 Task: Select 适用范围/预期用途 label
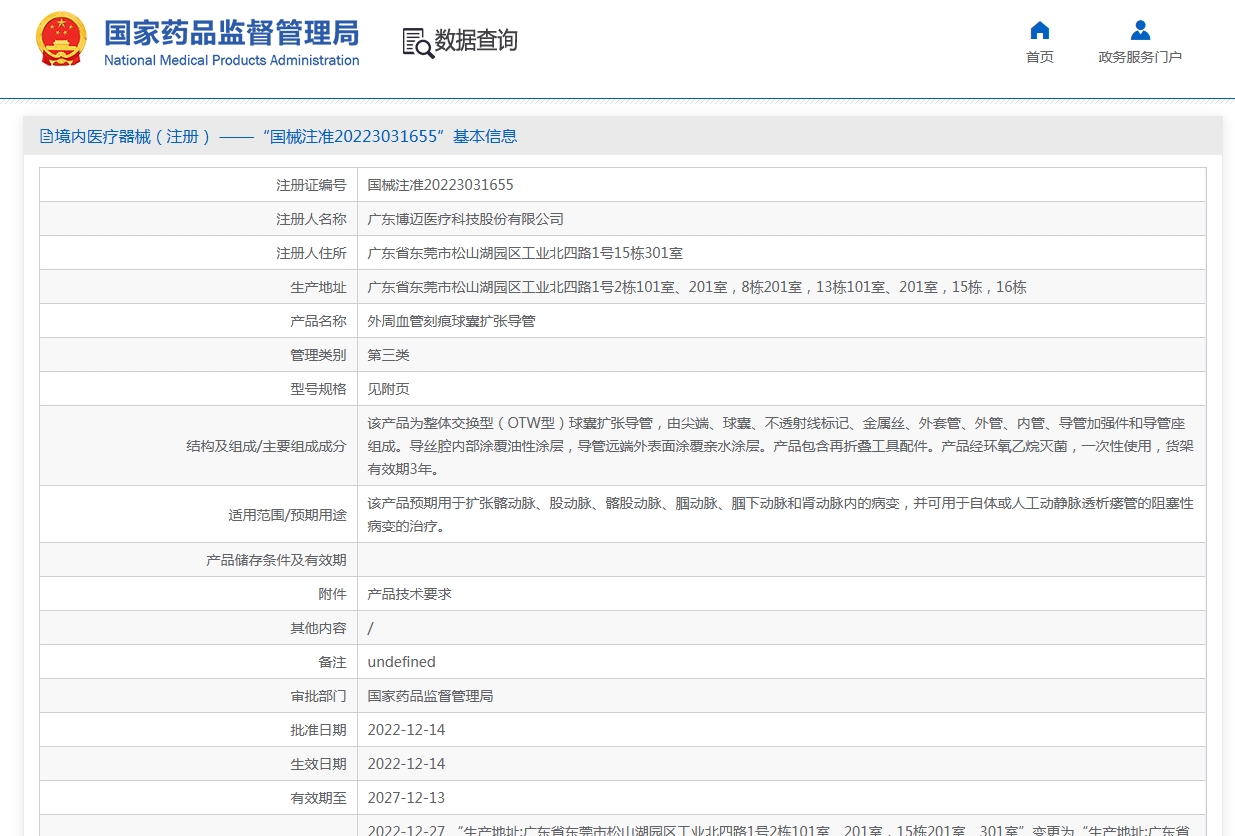(x=287, y=515)
